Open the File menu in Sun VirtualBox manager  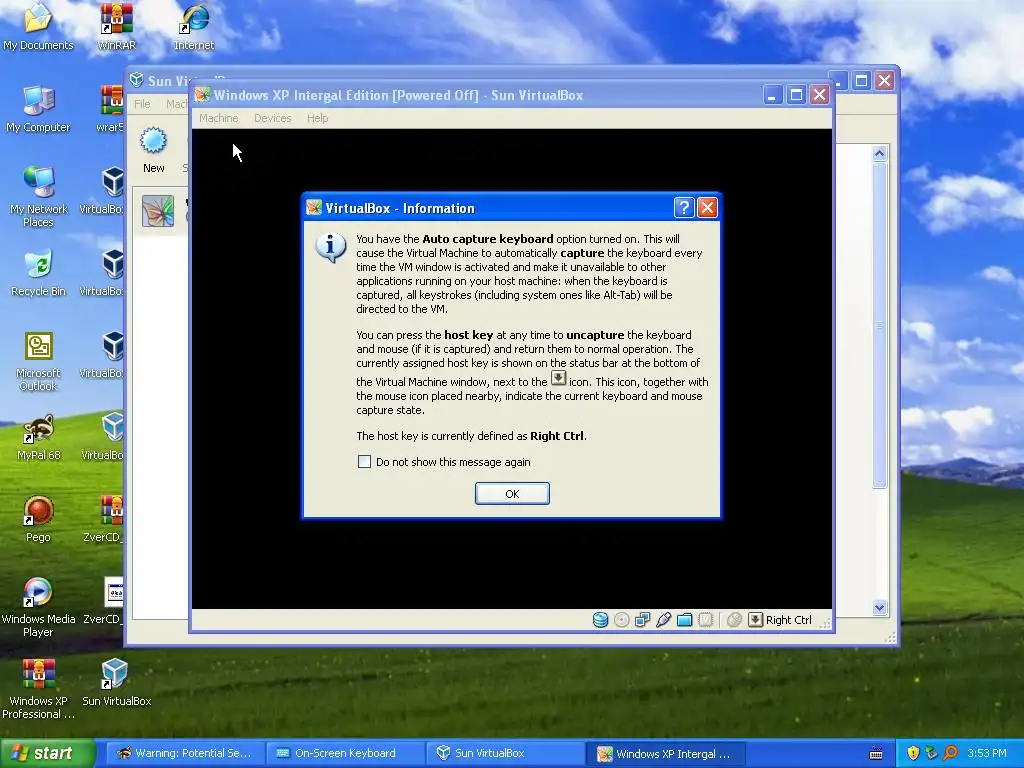pyautogui.click(x=142, y=104)
